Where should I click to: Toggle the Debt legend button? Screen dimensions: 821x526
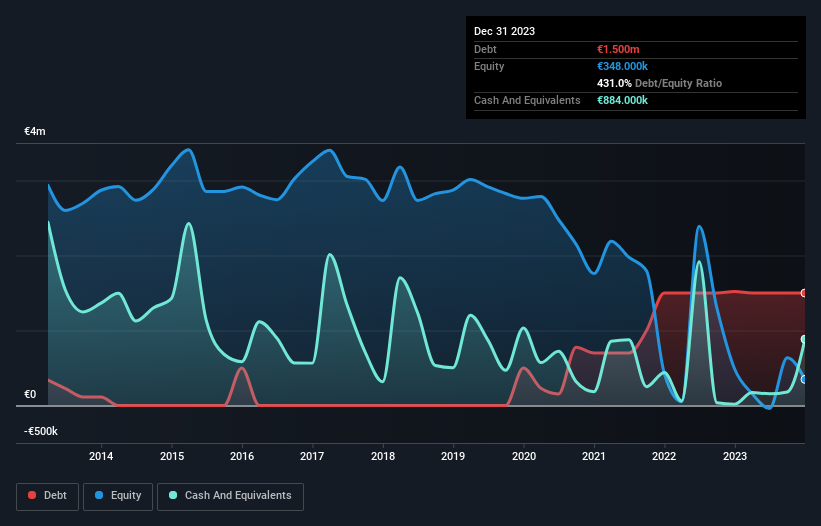(x=48, y=496)
